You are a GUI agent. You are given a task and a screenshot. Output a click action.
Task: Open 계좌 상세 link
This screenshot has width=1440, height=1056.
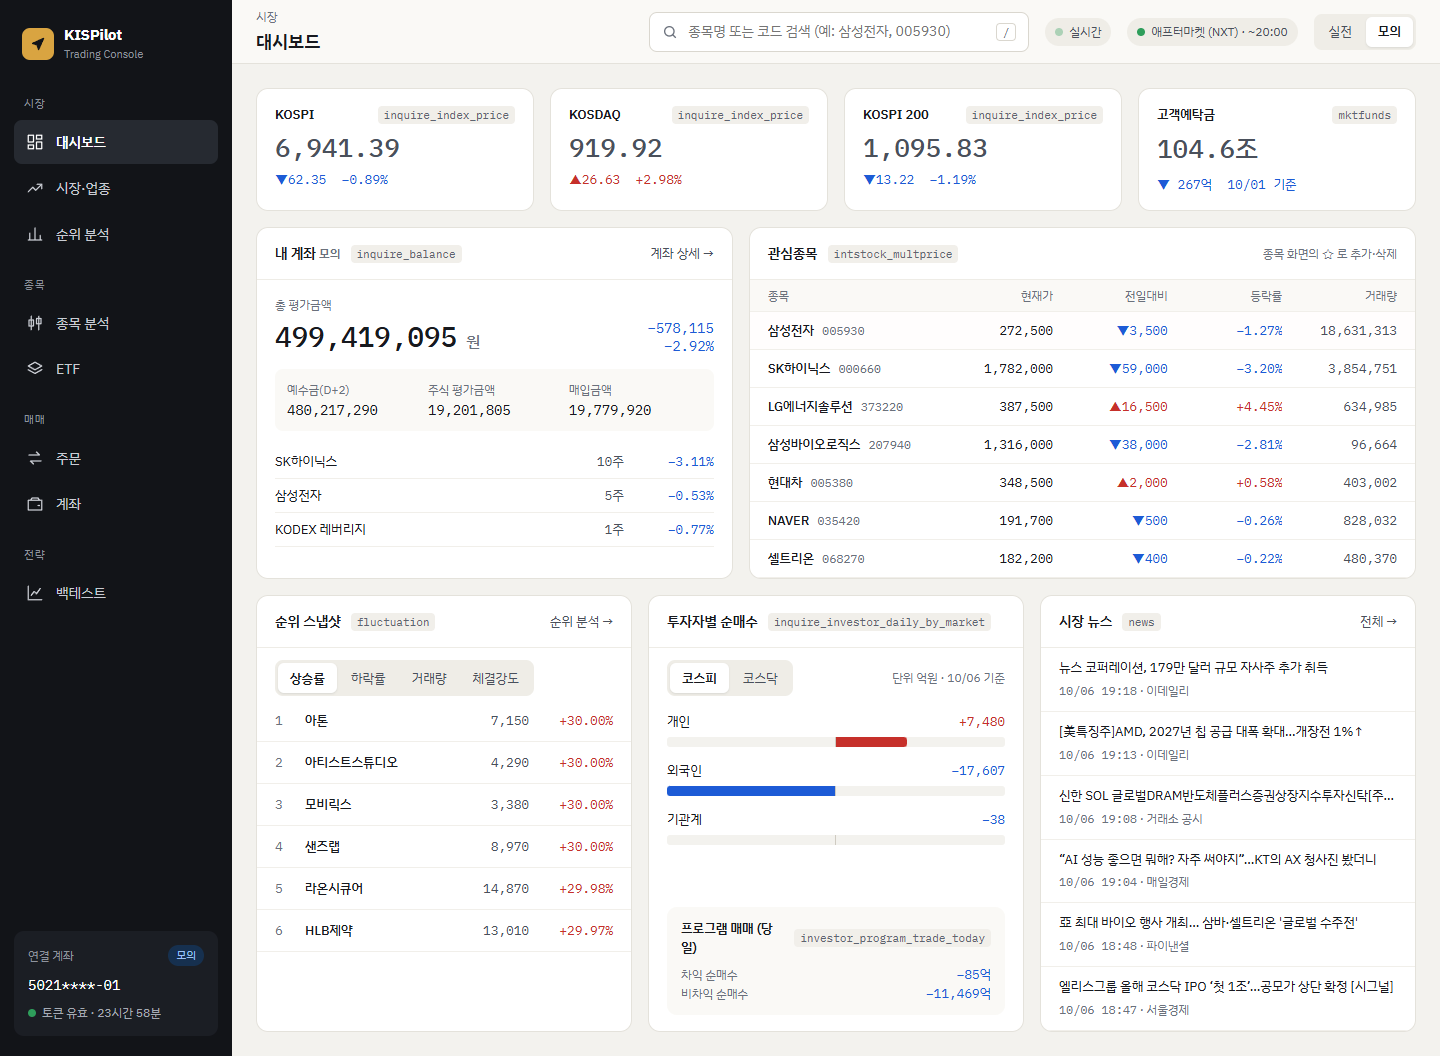click(682, 254)
